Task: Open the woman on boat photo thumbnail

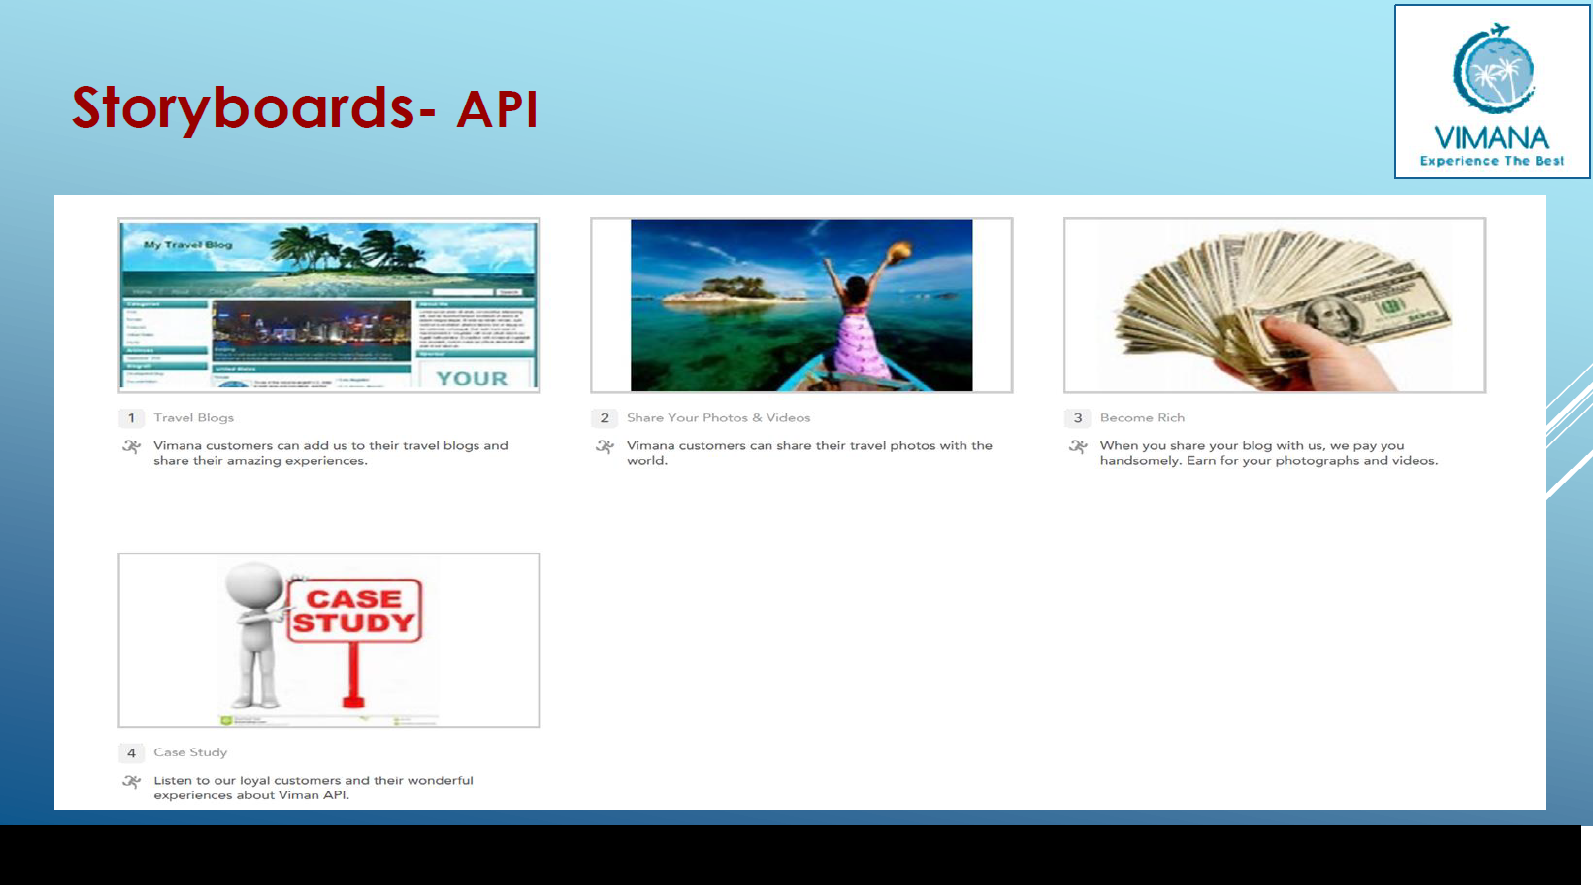Action: tap(801, 305)
